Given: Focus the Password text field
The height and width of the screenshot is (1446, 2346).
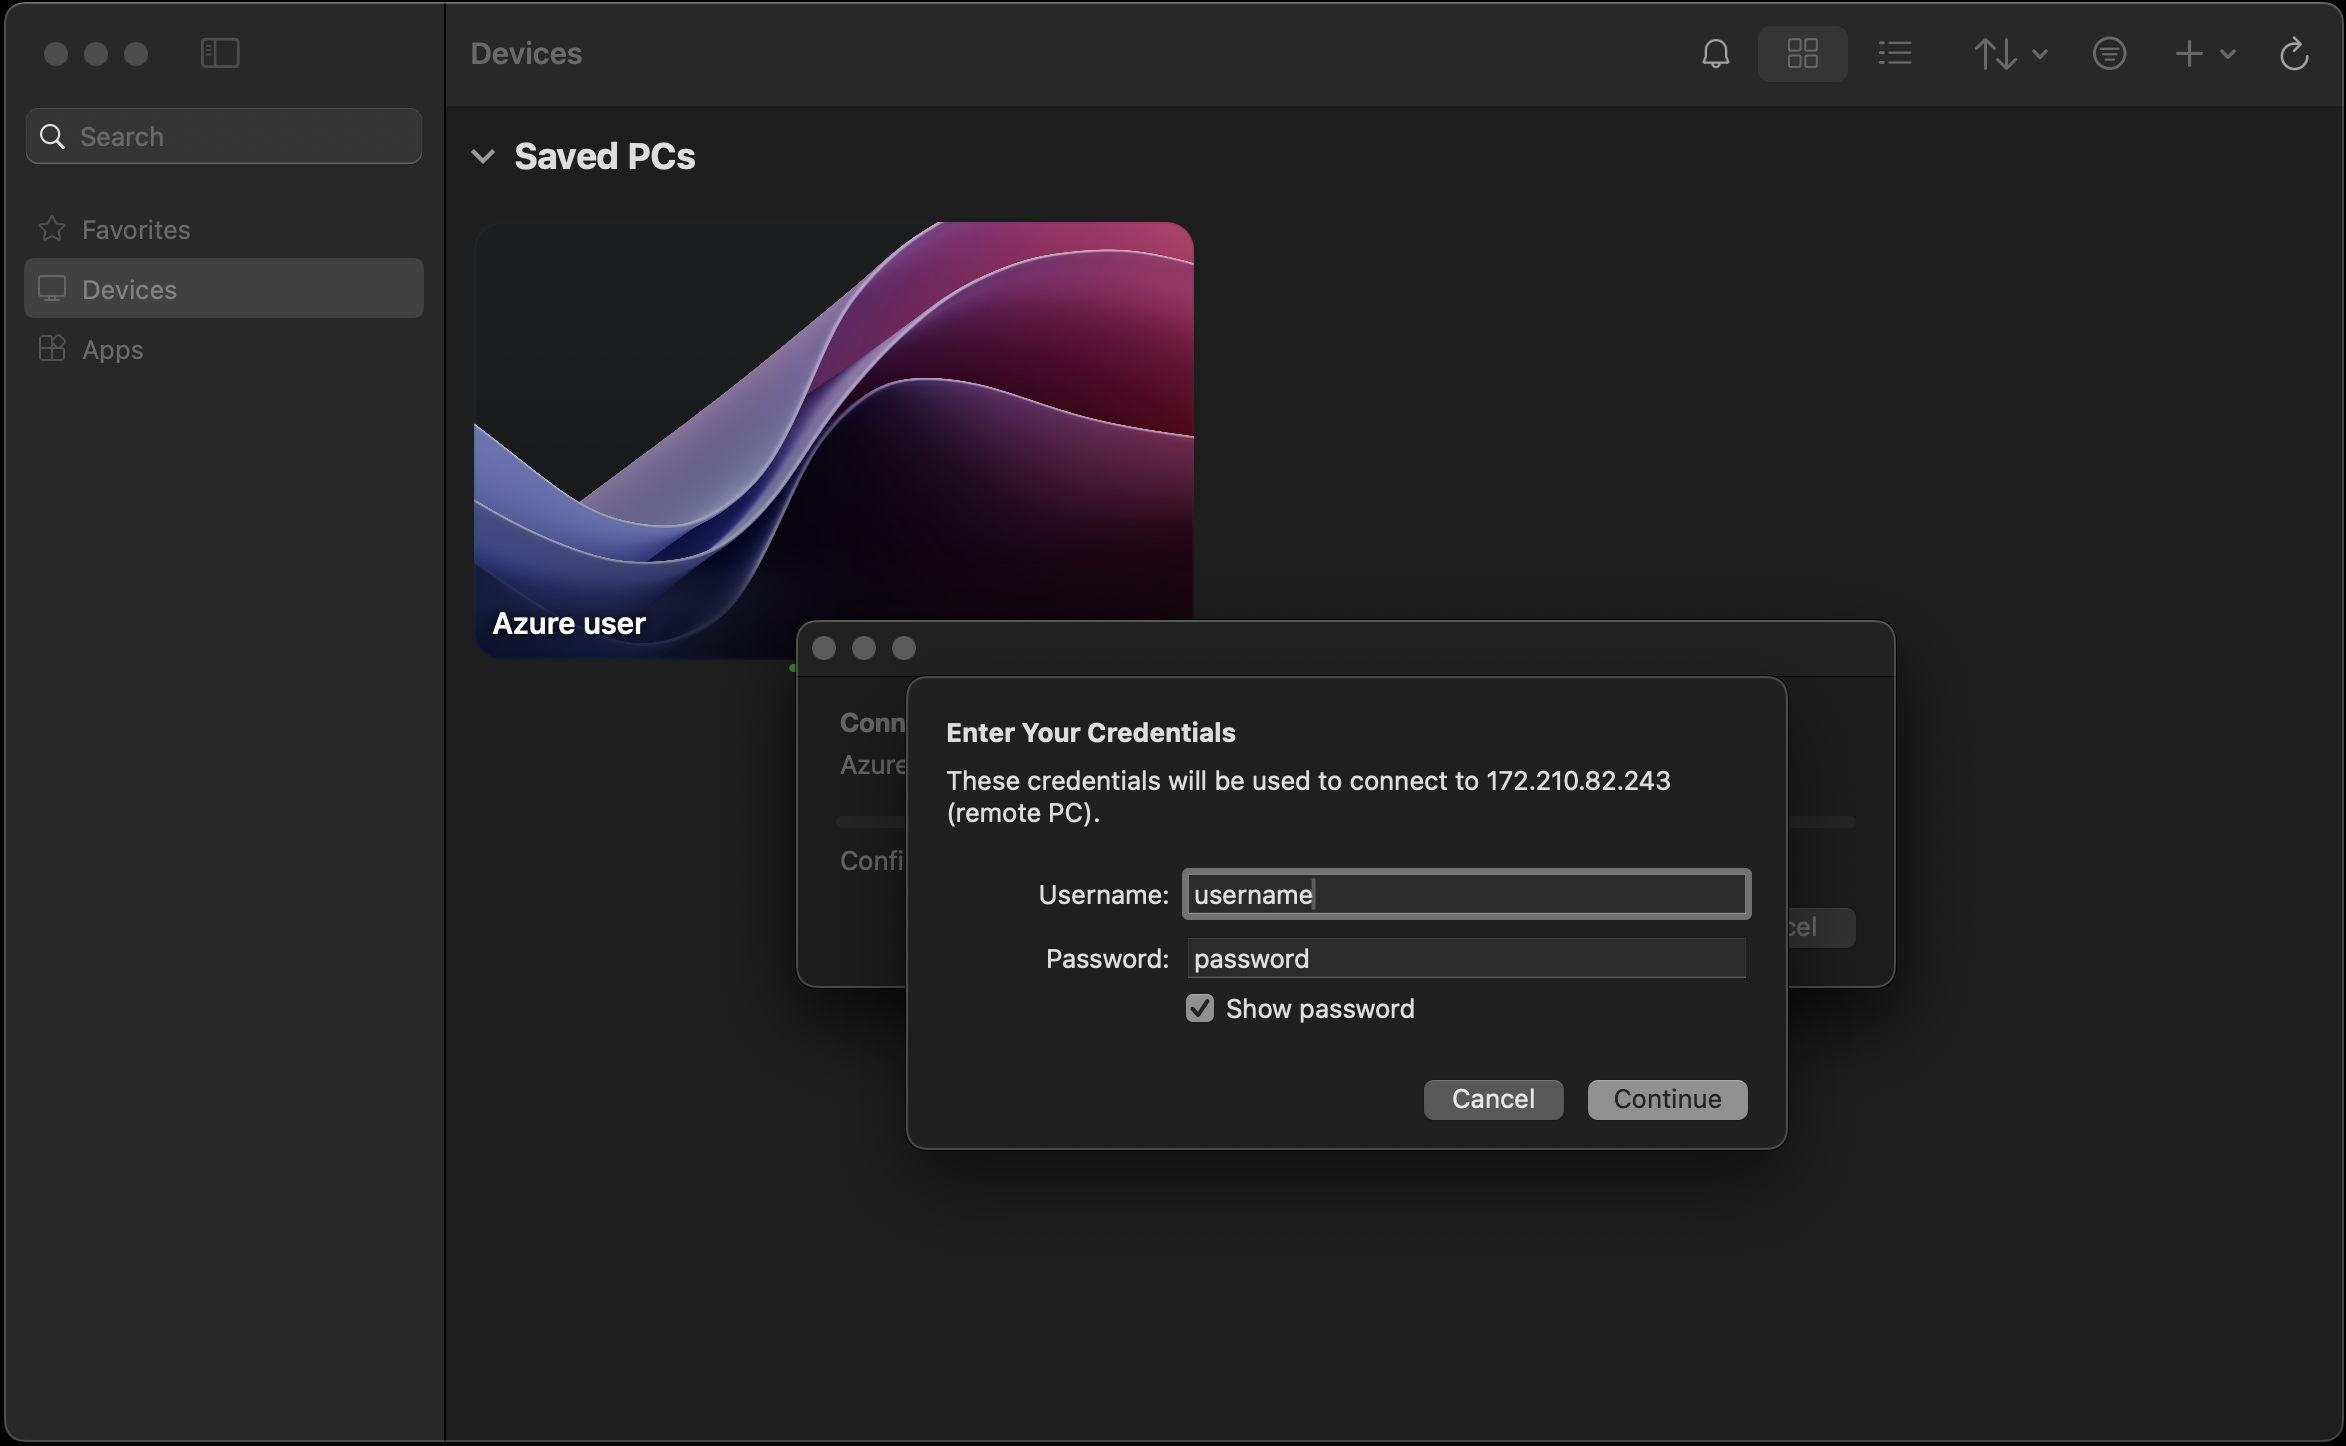Looking at the screenshot, I should point(1466,958).
